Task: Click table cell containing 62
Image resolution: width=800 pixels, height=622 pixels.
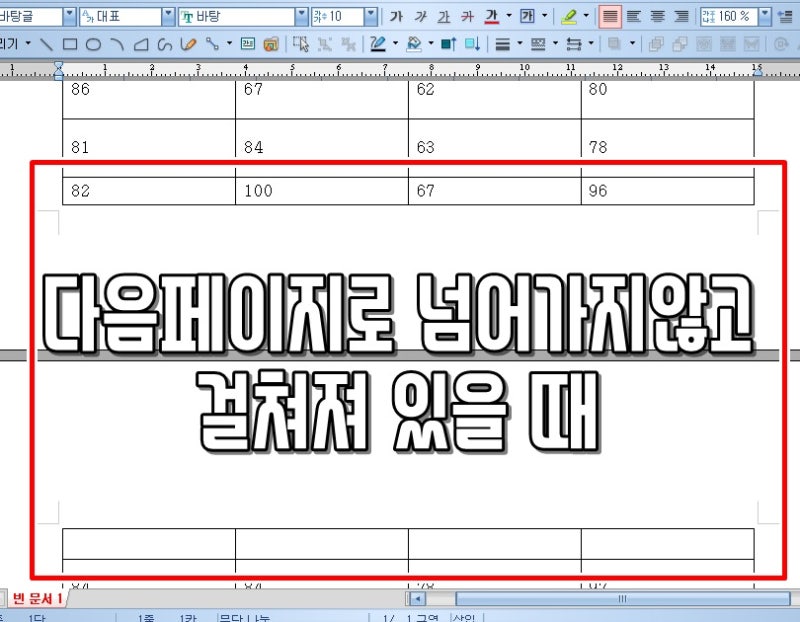Action: coord(495,99)
